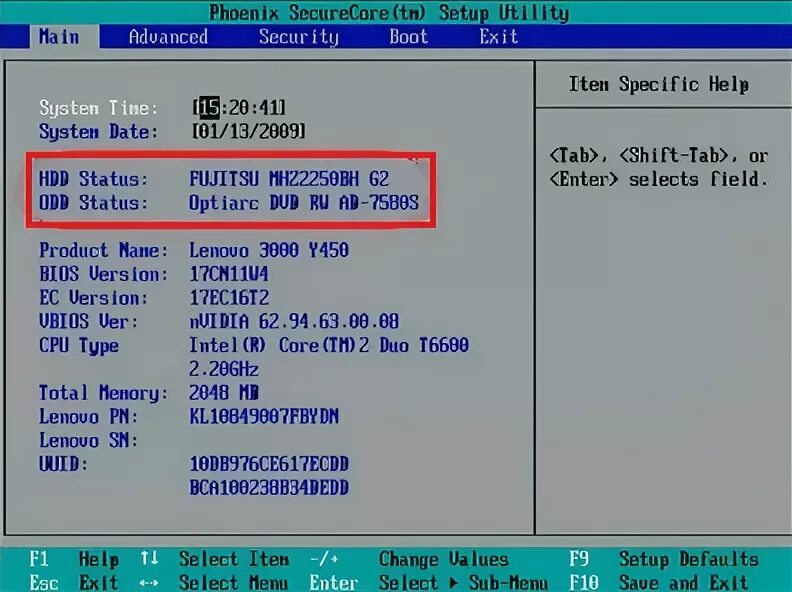Click the nVIDIA VBIOS version value
This screenshot has height=592, width=792.
click(294, 321)
